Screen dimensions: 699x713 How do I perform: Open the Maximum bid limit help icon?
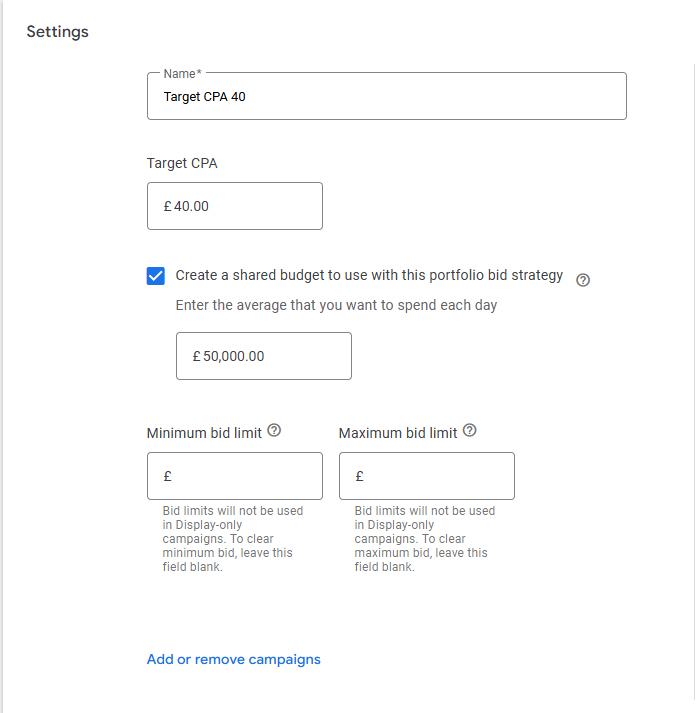[469, 430]
